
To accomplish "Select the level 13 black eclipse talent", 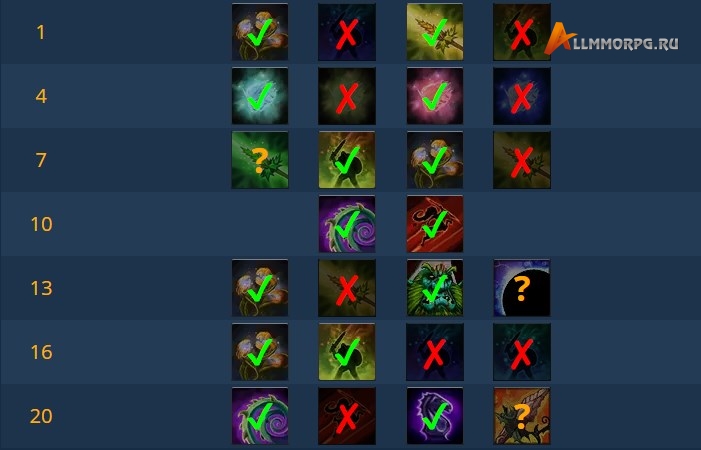I will [522, 288].
